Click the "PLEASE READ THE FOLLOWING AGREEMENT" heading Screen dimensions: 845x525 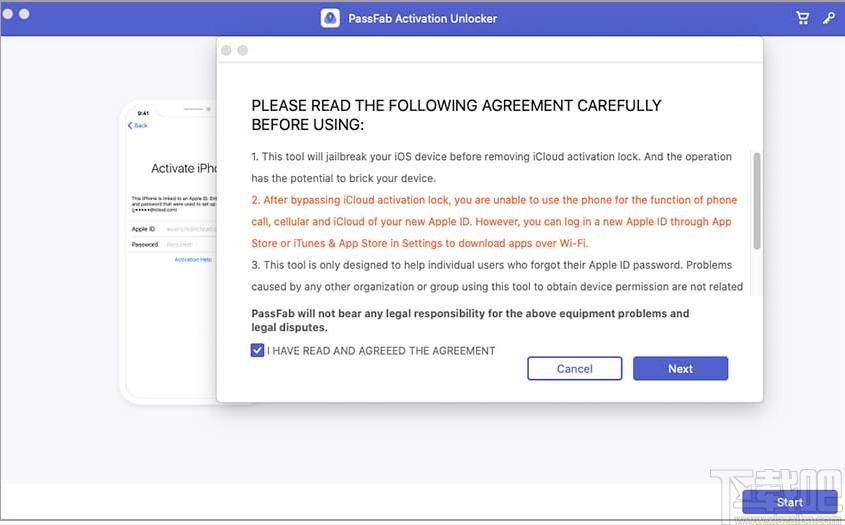456,115
